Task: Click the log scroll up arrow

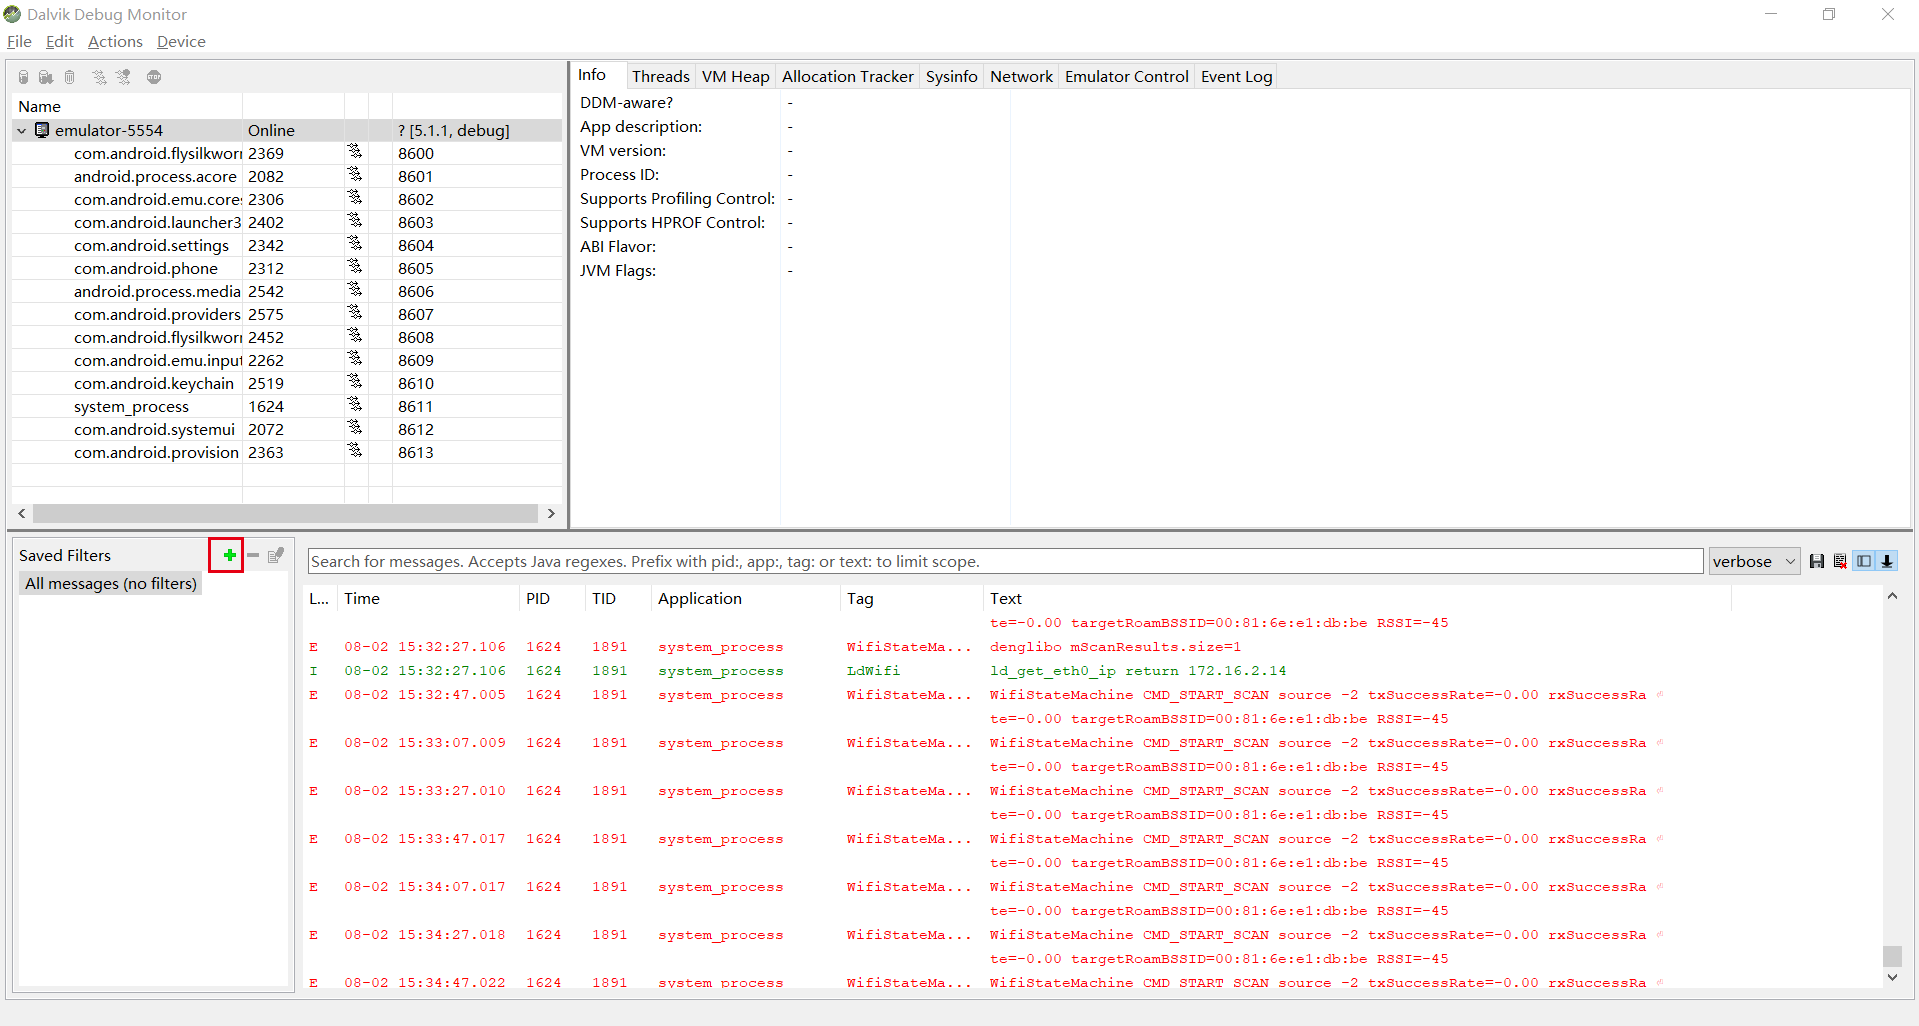Action: (x=1892, y=596)
